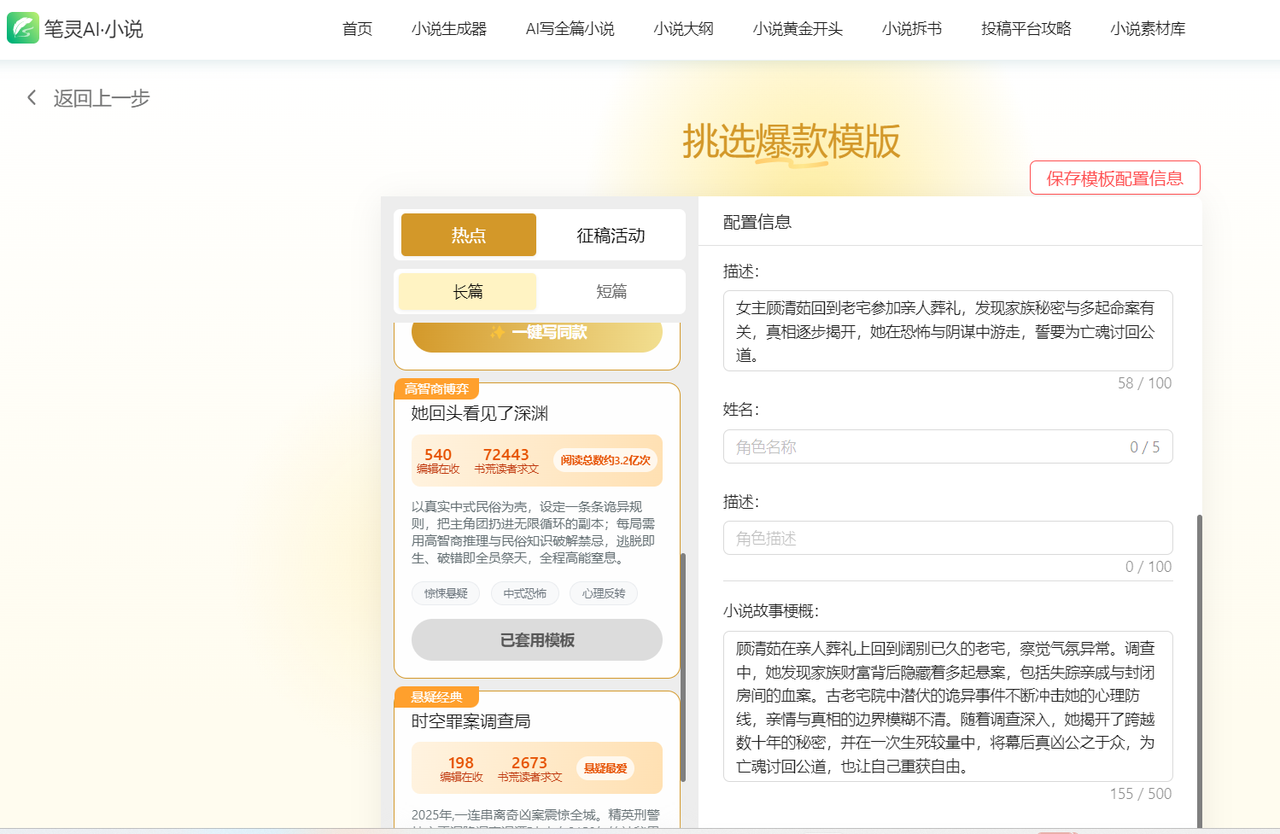1280x834 pixels.
Task: Open the 小说拆书 navigation item
Action: 912,29
